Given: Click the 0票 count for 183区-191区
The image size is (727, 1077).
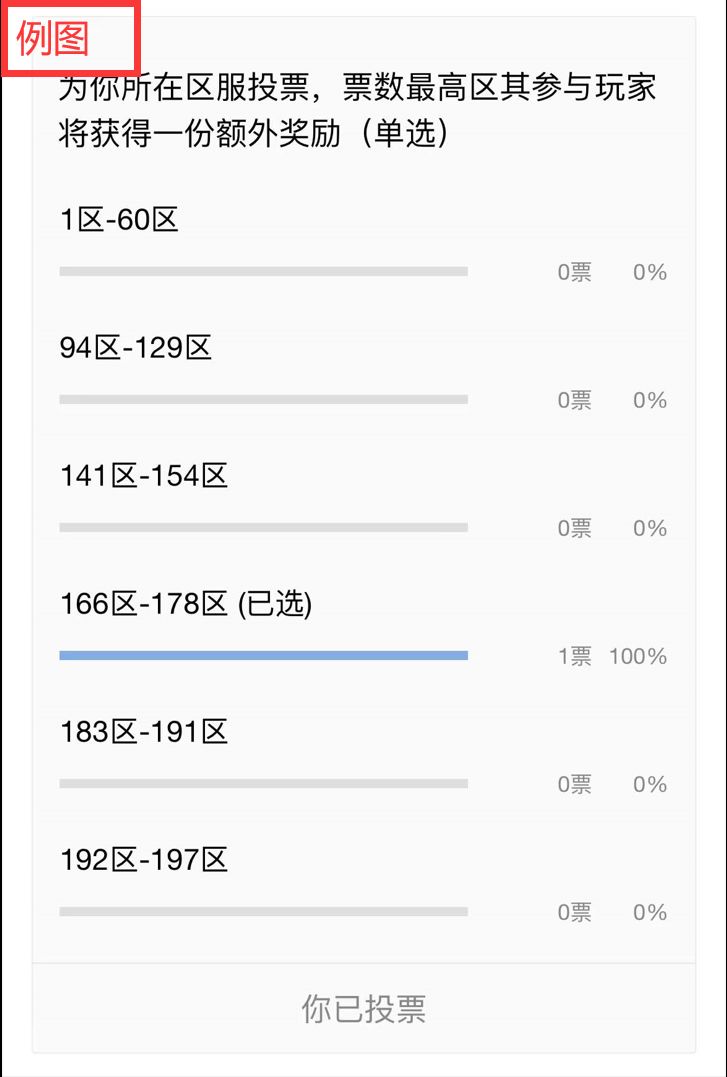Looking at the screenshot, I should [x=575, y=785].
